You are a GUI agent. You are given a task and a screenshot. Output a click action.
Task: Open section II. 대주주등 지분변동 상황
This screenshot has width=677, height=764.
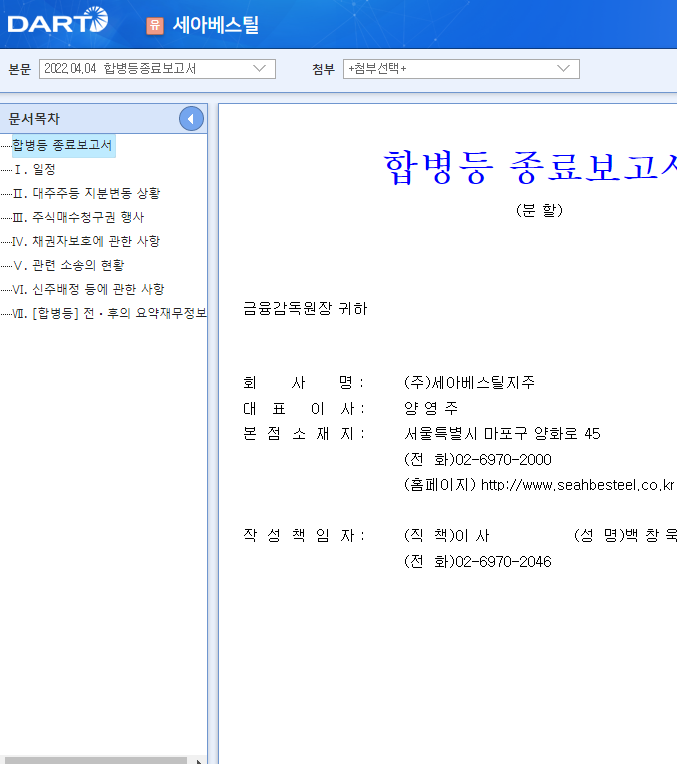[x=86, y=193]
